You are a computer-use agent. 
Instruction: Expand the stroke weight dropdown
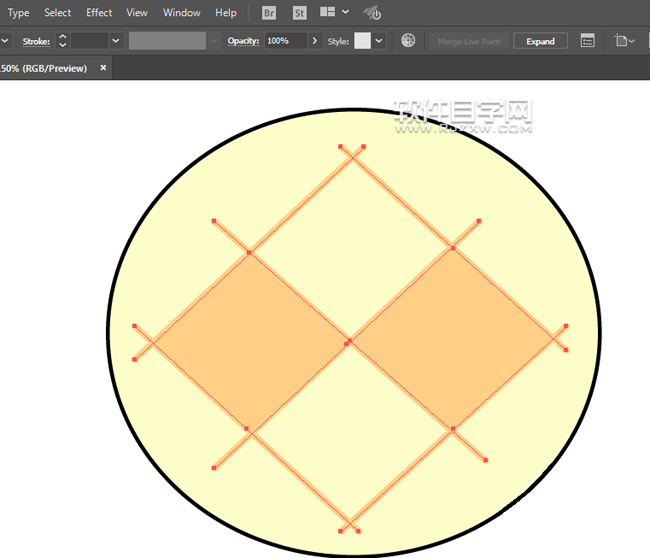115,41
